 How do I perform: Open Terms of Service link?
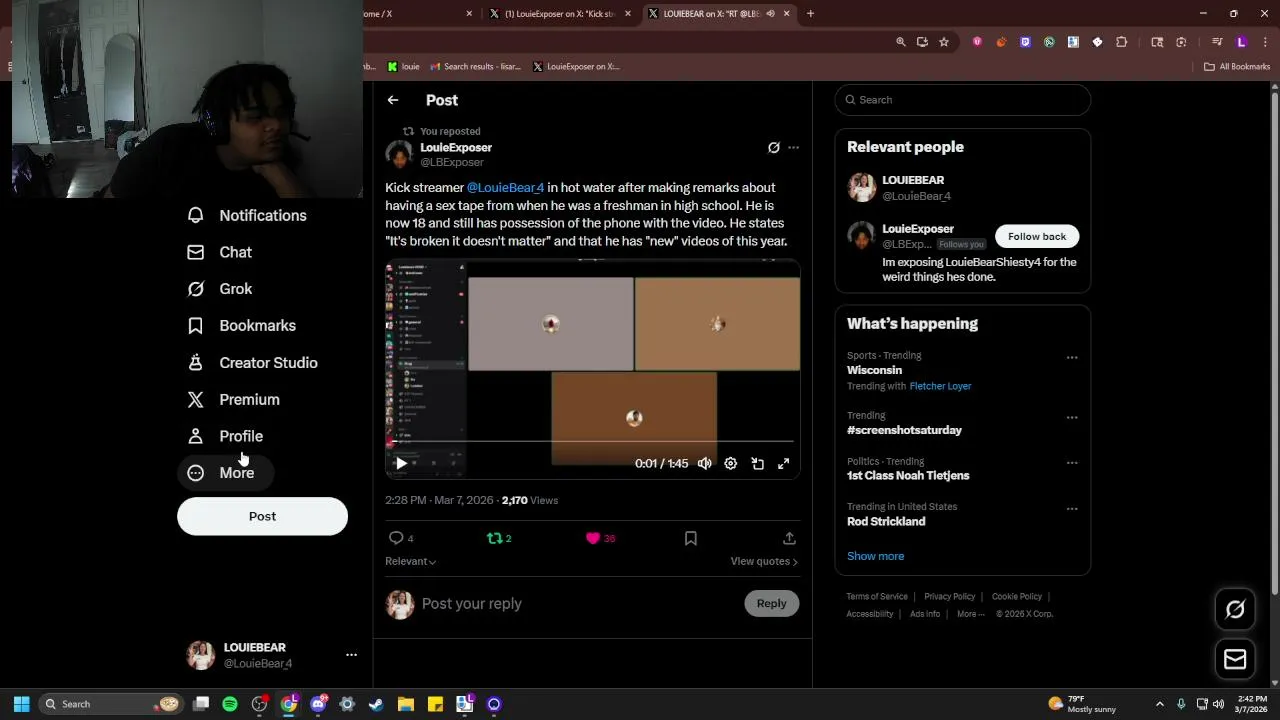coord(877,597)
